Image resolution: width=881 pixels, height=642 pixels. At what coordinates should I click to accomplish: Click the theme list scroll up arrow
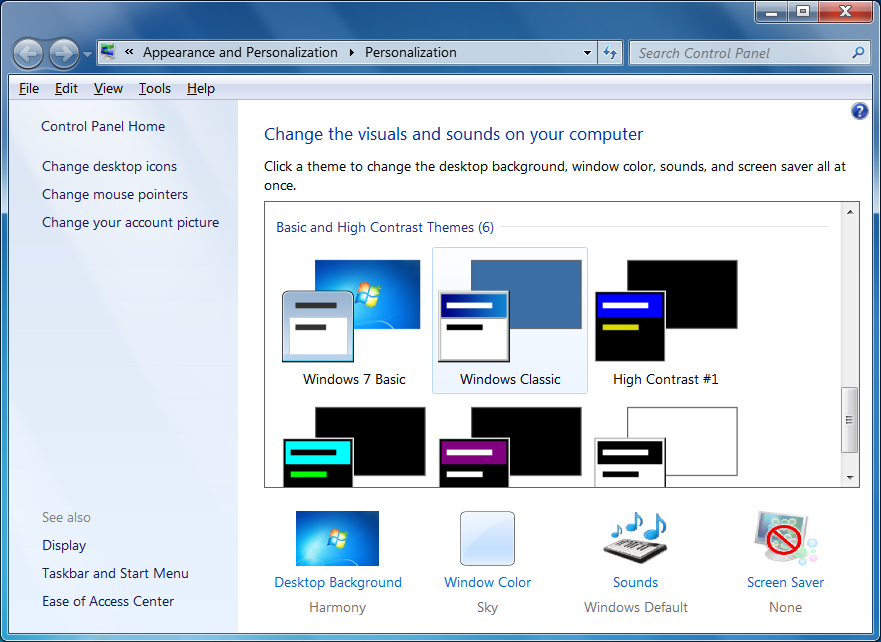click(850, 212)
